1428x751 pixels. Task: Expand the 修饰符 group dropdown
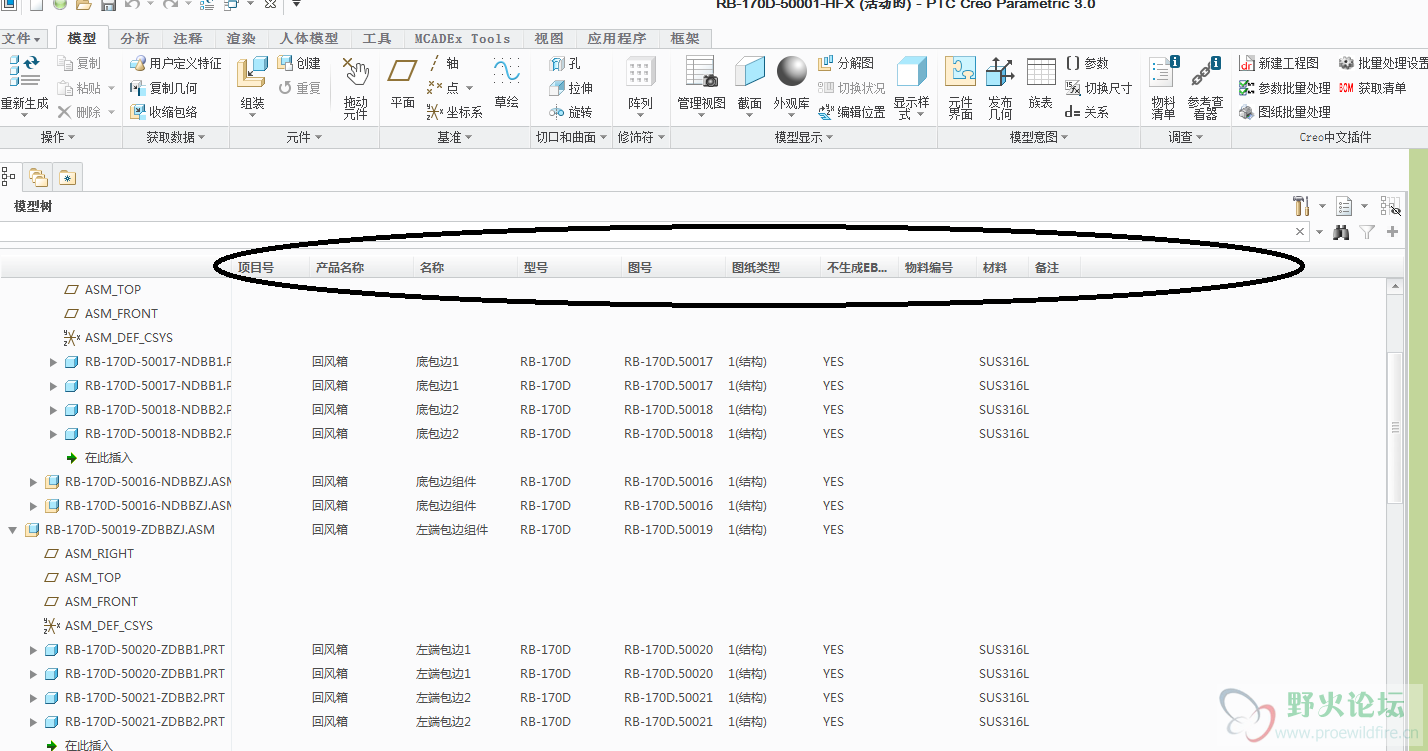point(641,138)
